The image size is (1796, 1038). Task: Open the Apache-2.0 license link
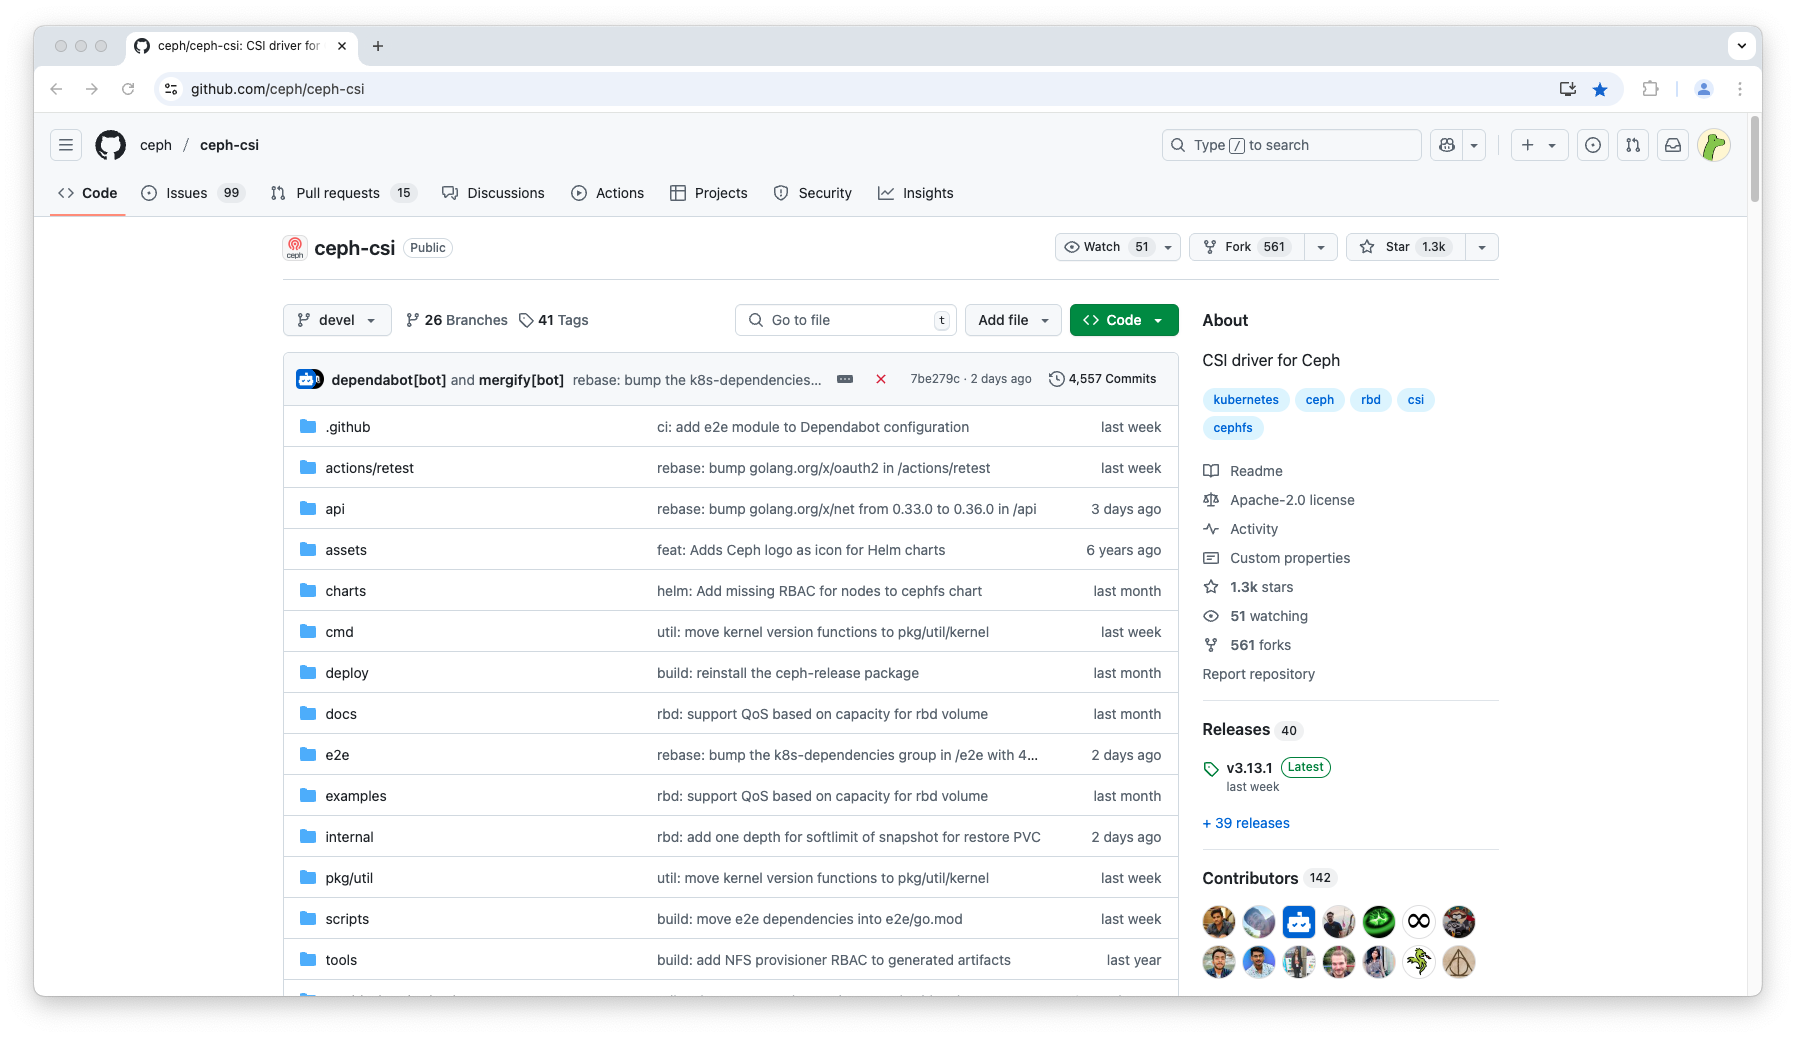1292,500
